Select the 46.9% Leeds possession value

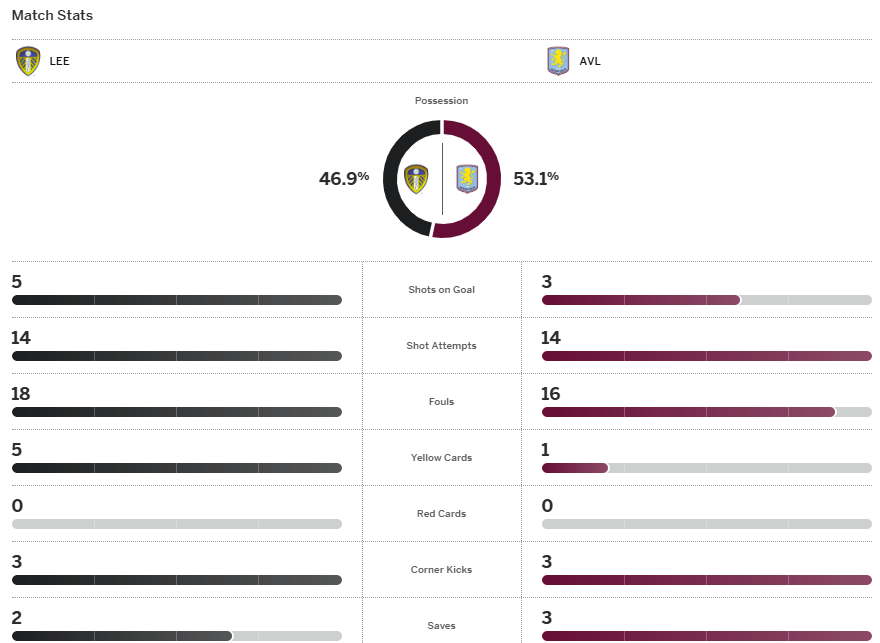344,179
